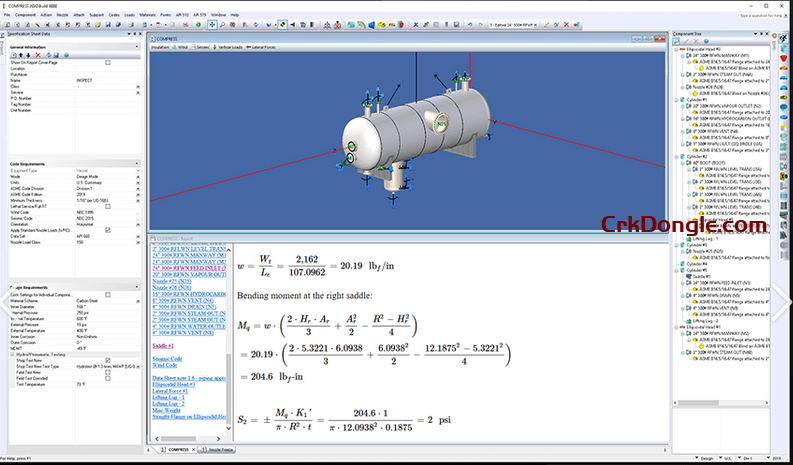Select the pan/move view tool in toolbar
Image resolution: width=793 pixels, height=465 pixels.
coord(212,24)
